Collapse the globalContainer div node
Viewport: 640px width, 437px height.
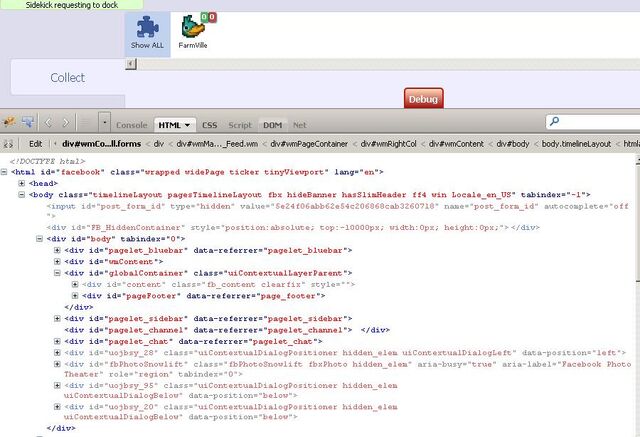(57, 273)
